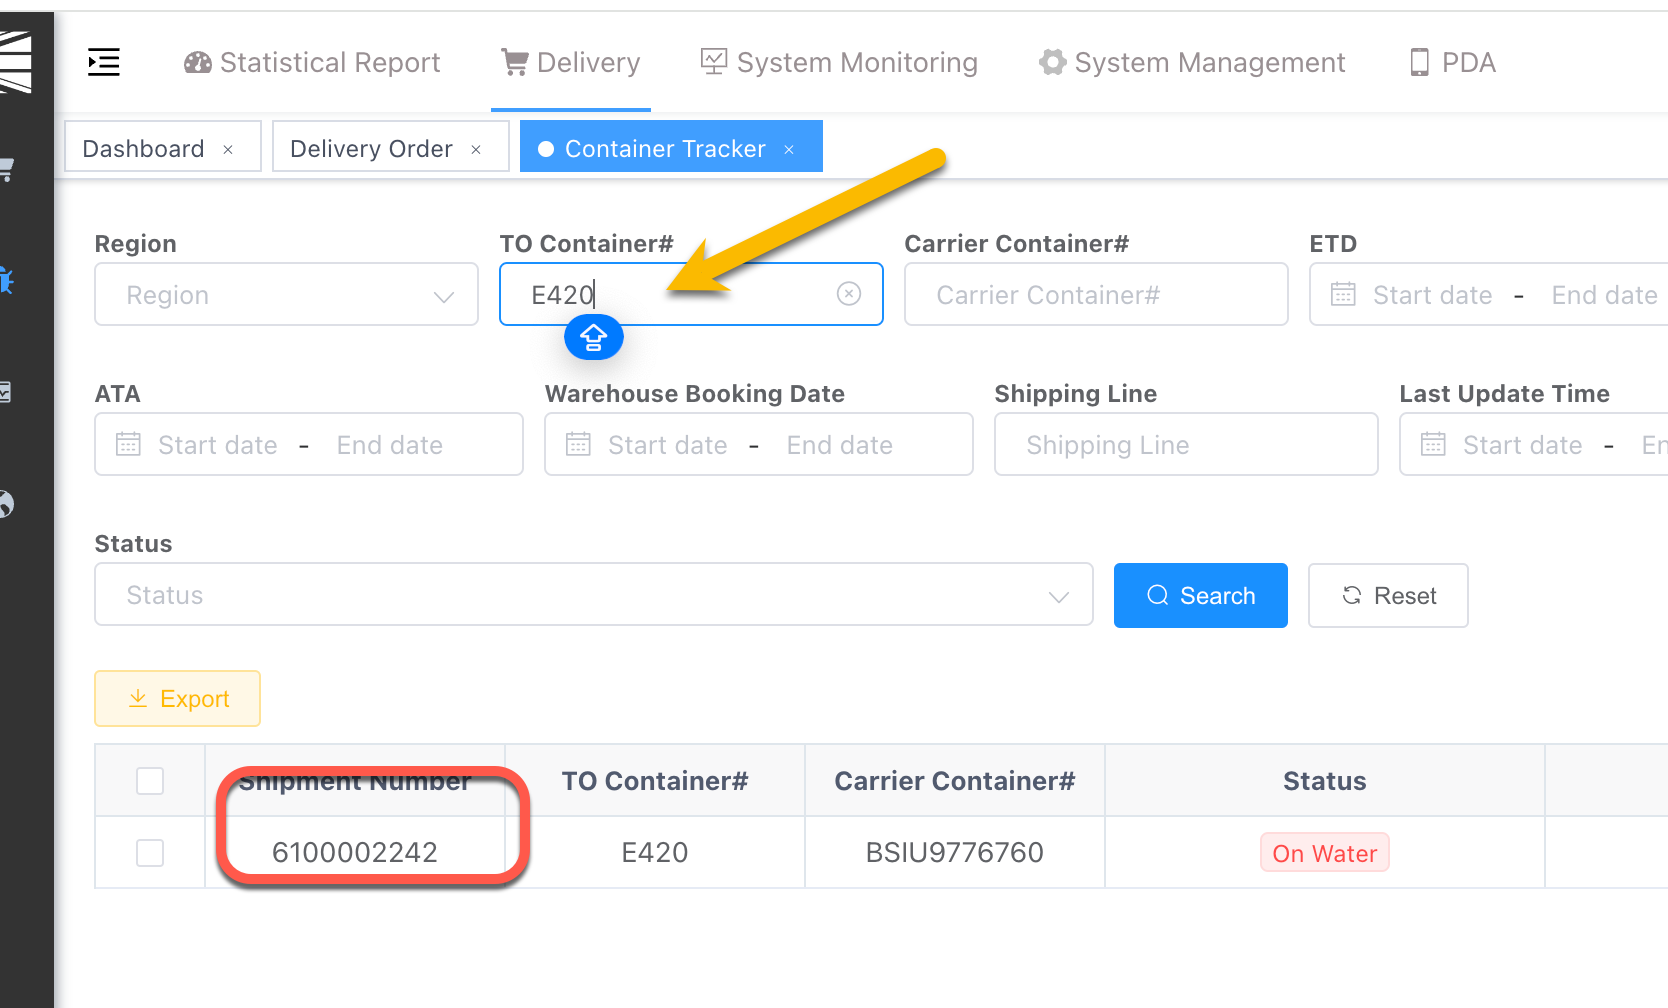
Task: Click the sidebar collapse hamburger icon
Action: (x=104, y=62)
